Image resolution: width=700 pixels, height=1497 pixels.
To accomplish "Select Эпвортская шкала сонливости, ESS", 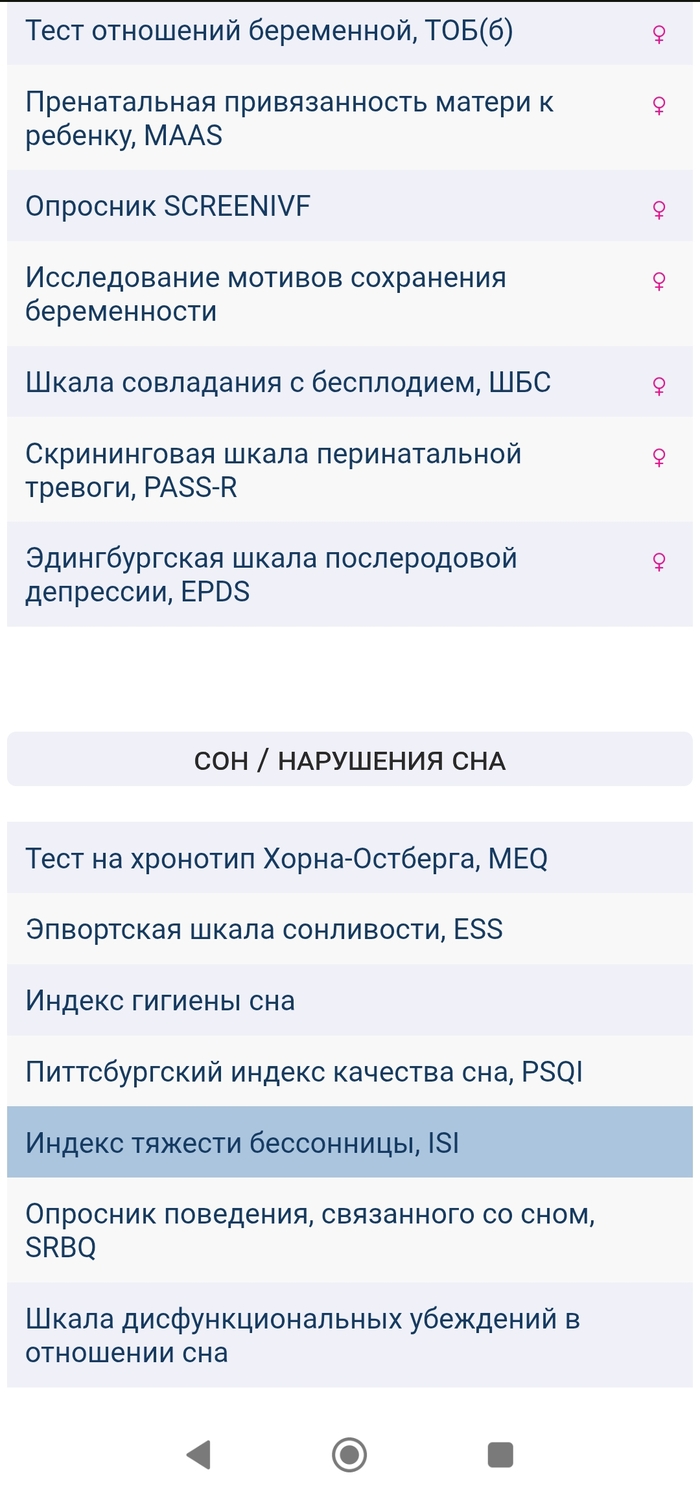I will pyautogui.click(x=264, y=929).
